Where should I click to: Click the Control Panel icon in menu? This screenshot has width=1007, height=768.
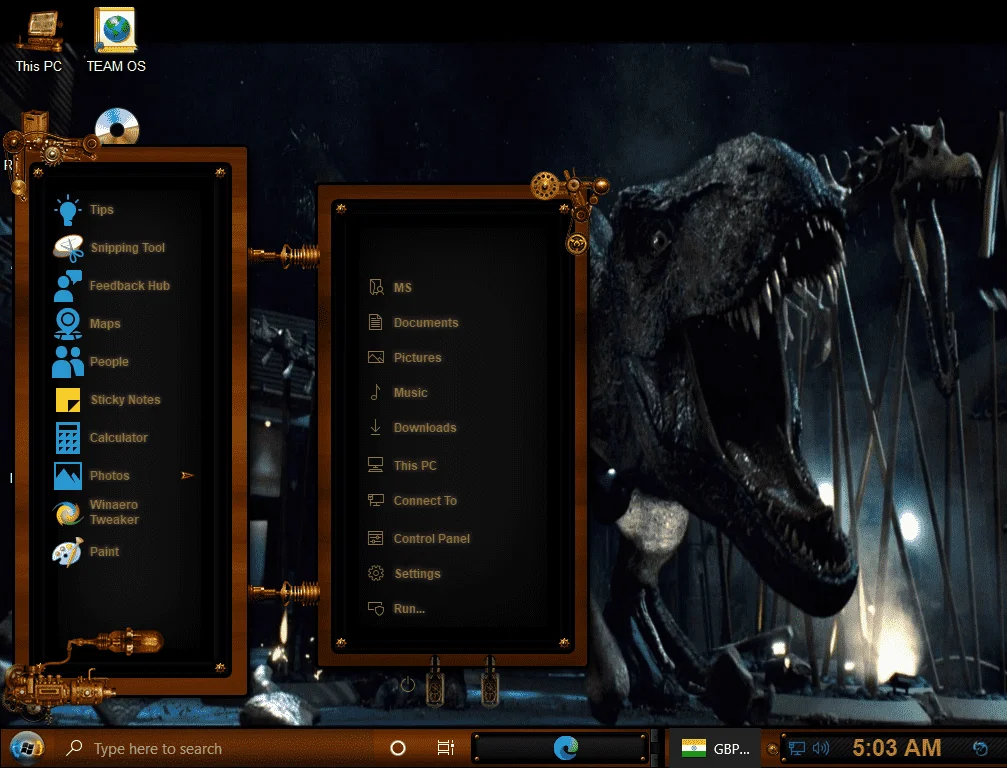click(376, 538)
